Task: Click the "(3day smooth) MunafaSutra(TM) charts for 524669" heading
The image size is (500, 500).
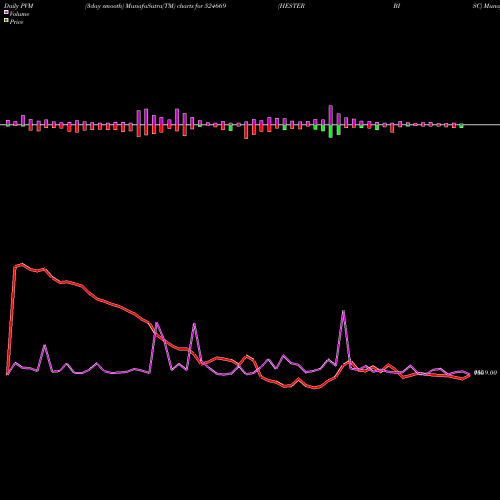Action: 155,6
